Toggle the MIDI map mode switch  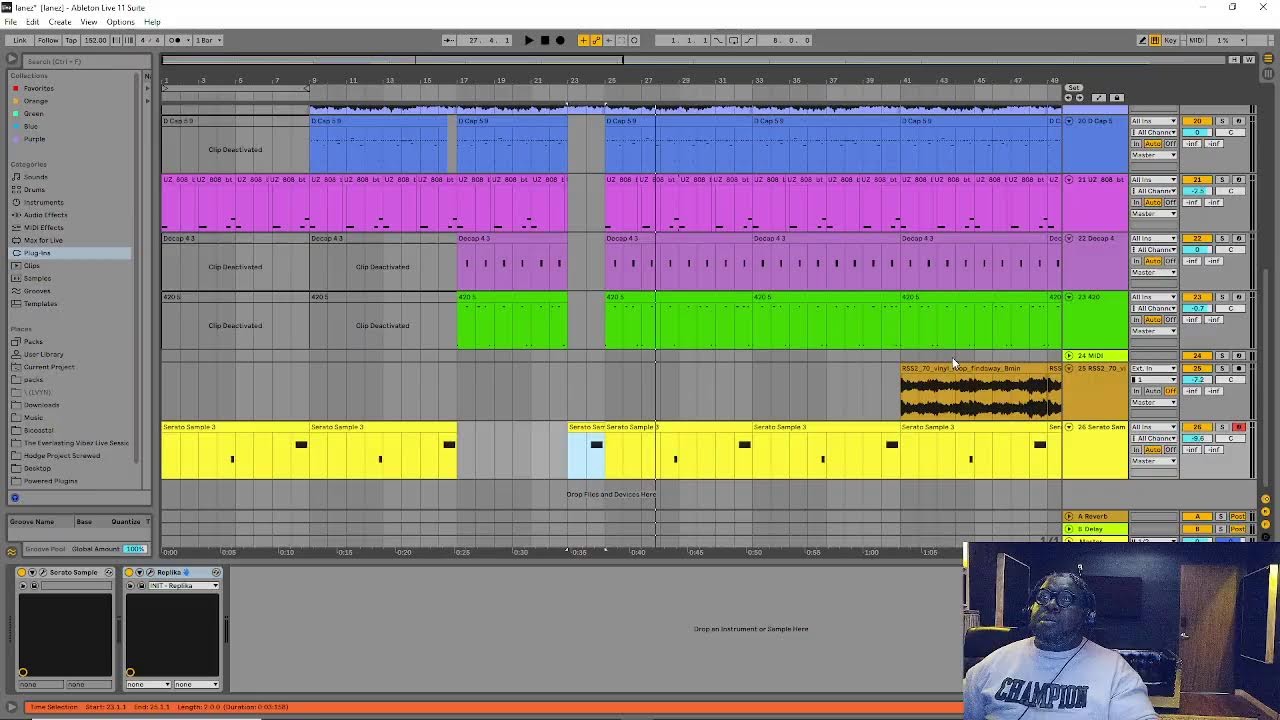1196,40
